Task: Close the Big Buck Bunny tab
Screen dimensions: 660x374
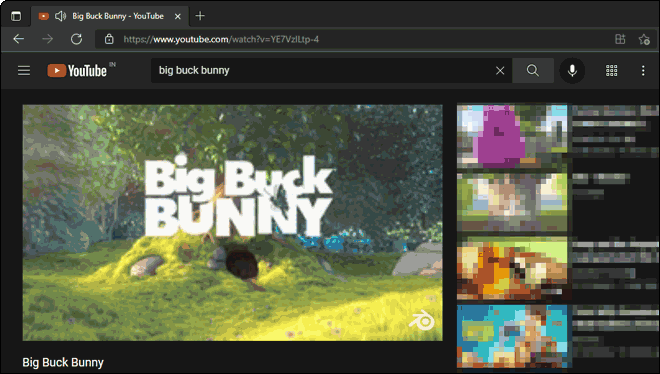Action: point(178,16)
